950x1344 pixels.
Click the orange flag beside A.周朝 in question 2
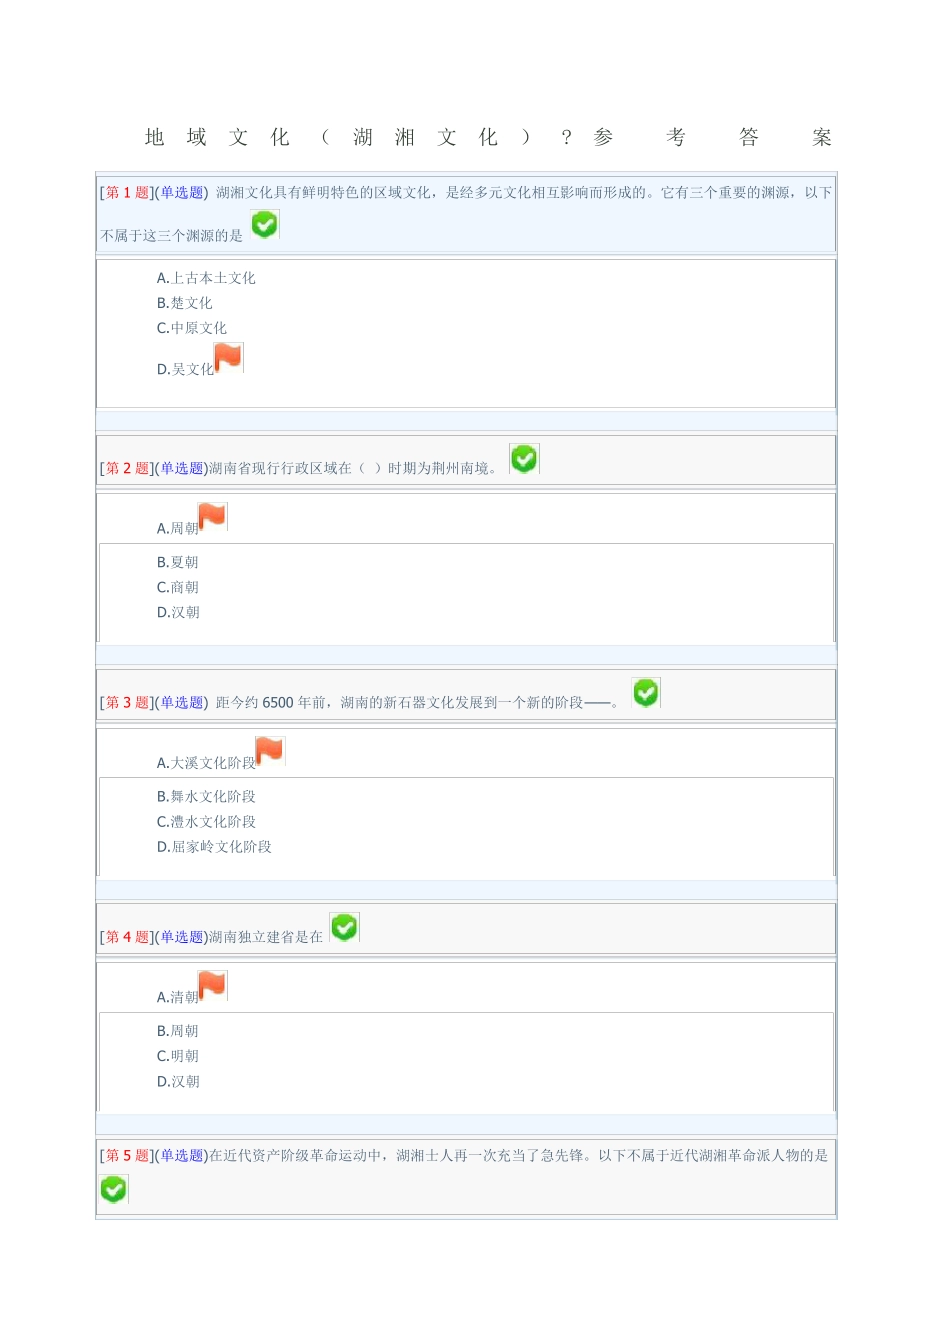pyautogui.click(x=213, y=516)
